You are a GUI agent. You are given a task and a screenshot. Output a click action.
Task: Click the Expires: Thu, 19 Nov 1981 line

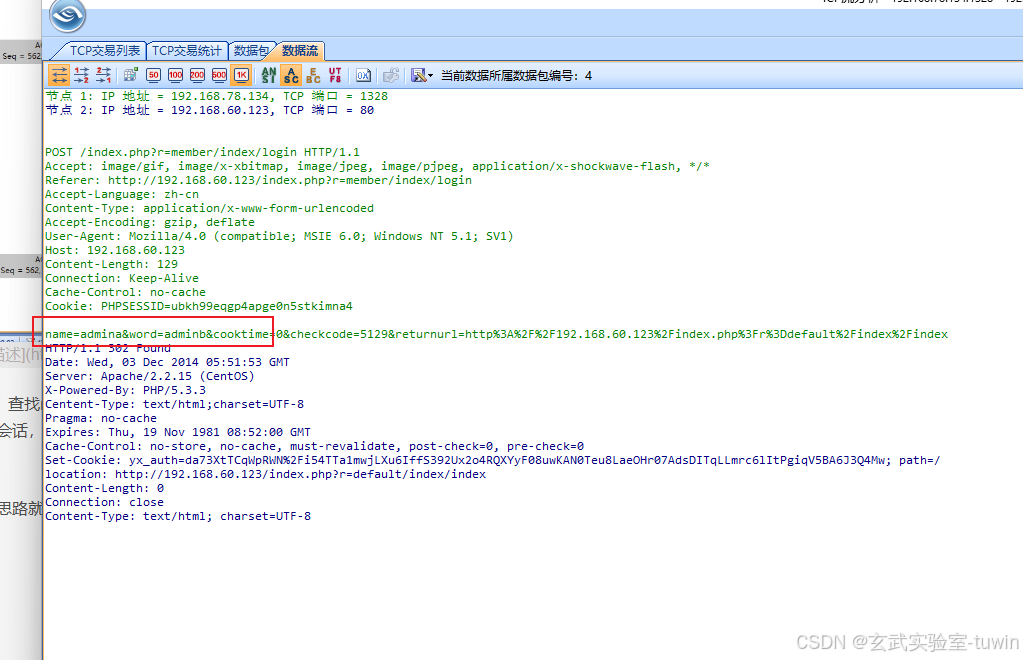(x=177, y=432)
